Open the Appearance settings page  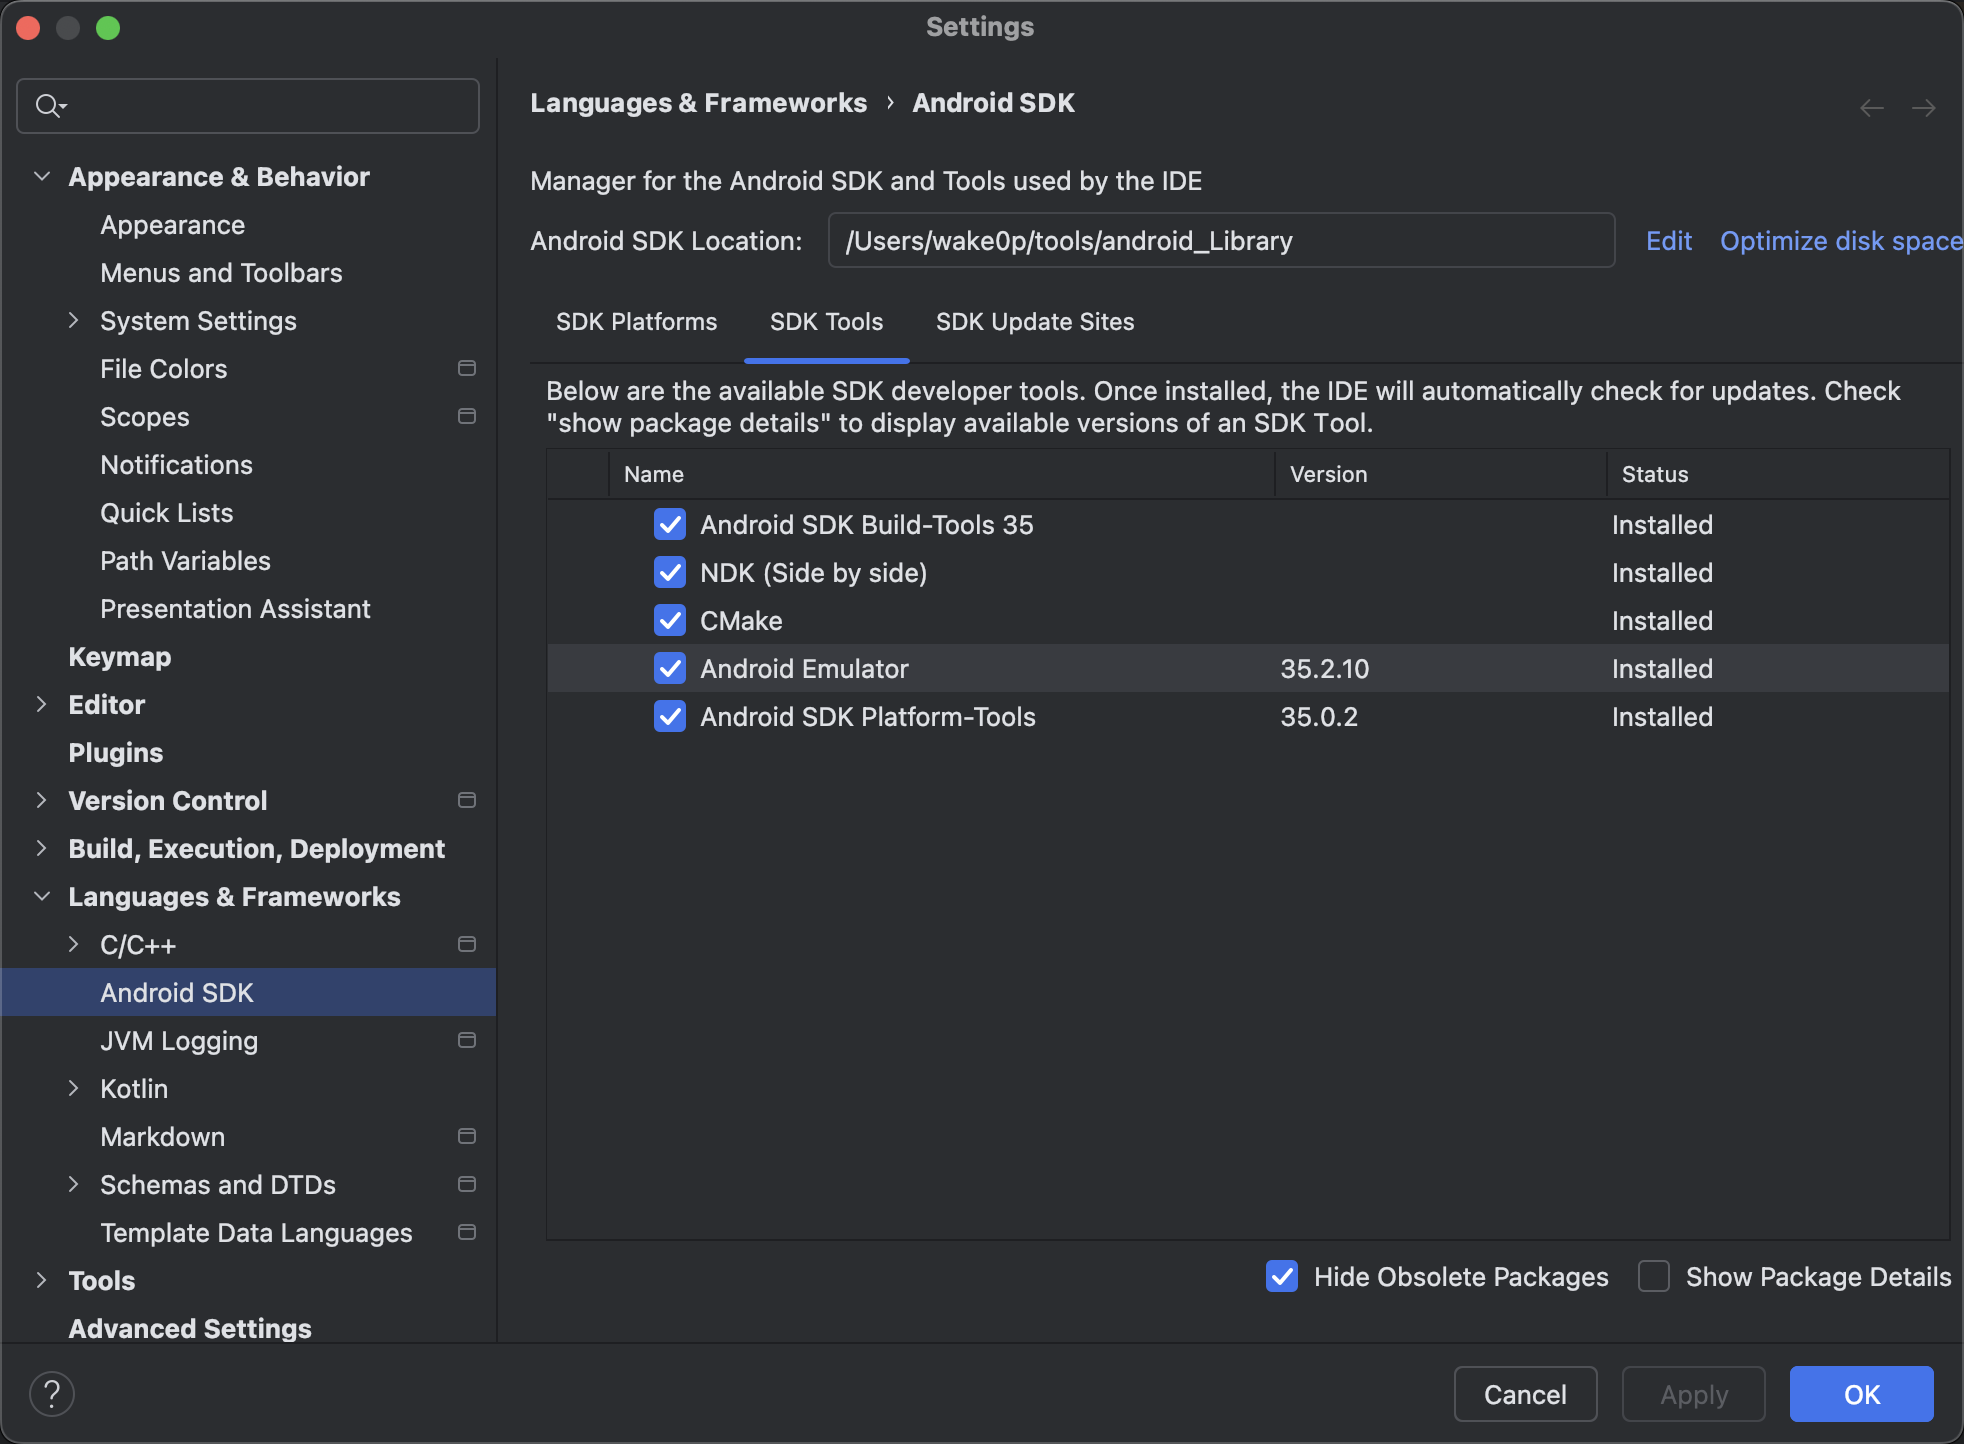172,225
